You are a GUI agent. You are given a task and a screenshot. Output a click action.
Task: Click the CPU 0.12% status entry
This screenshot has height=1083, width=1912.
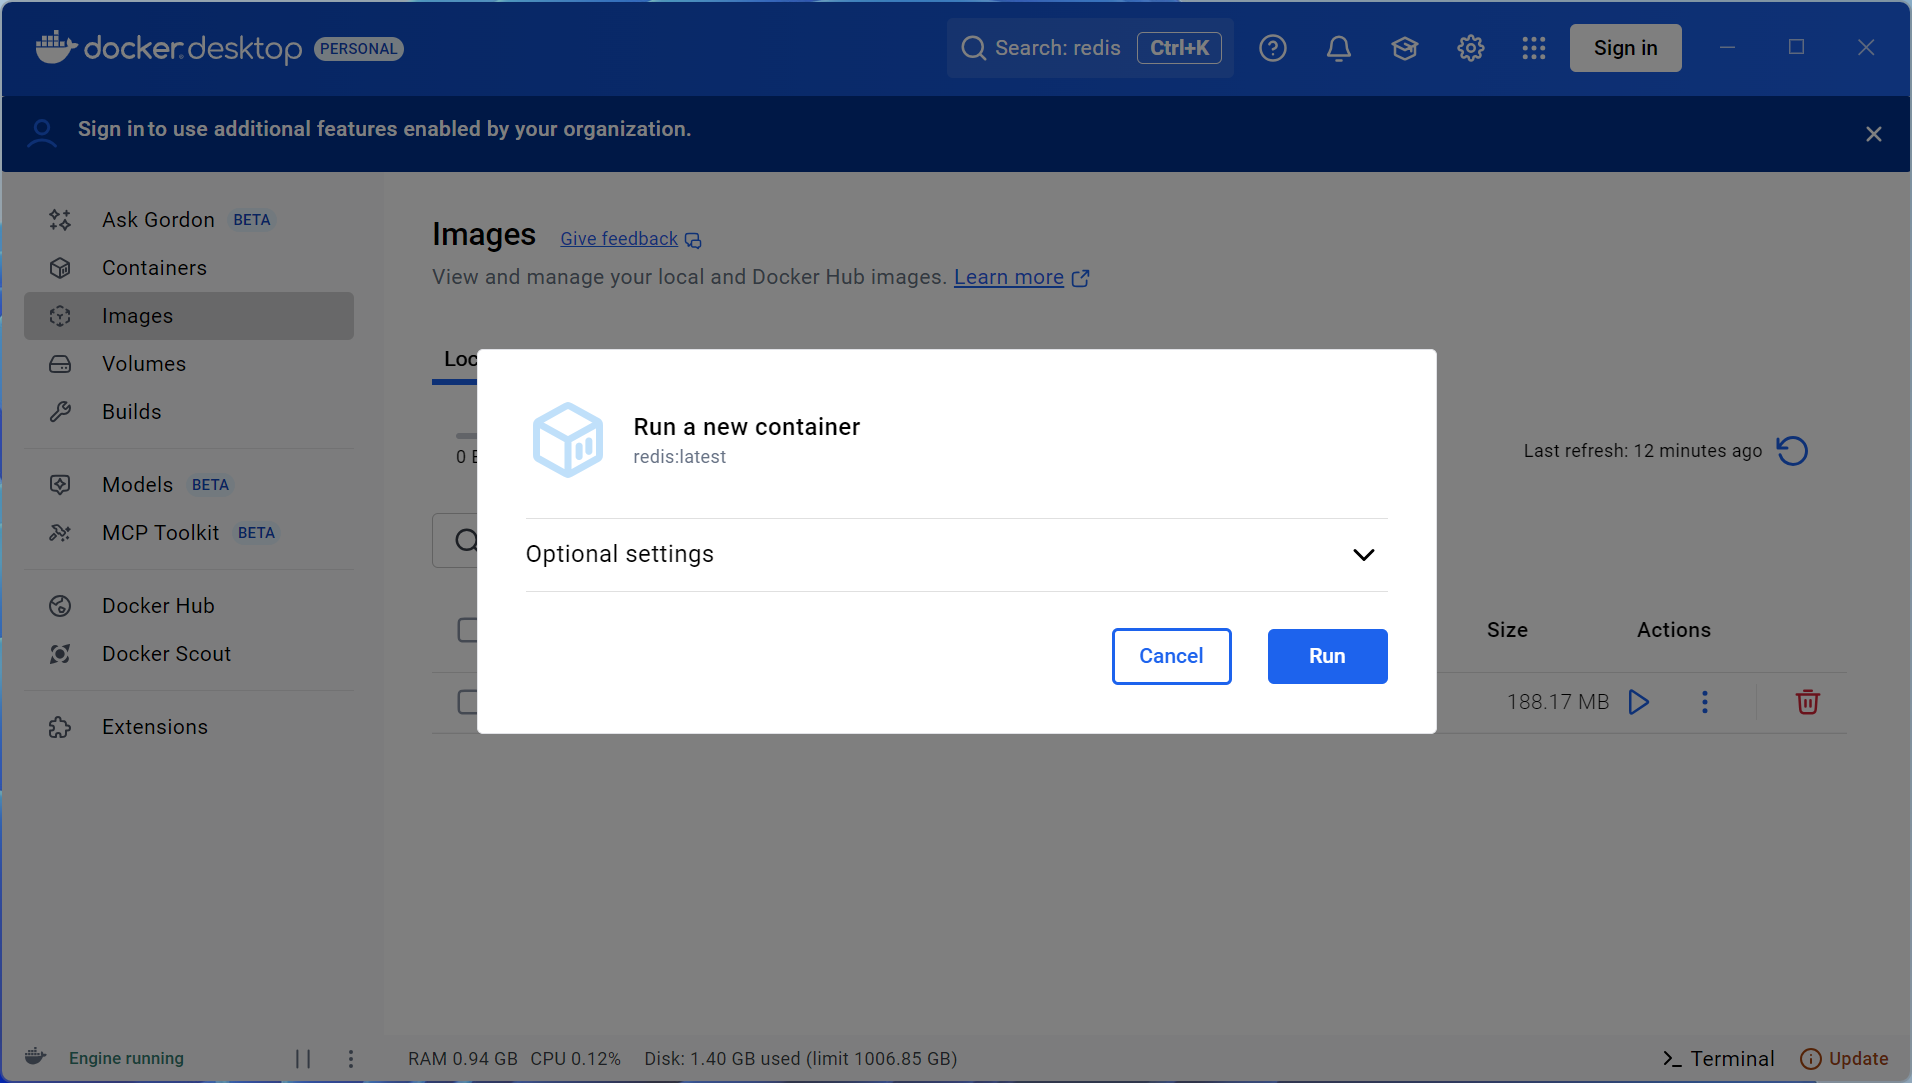576,1059
